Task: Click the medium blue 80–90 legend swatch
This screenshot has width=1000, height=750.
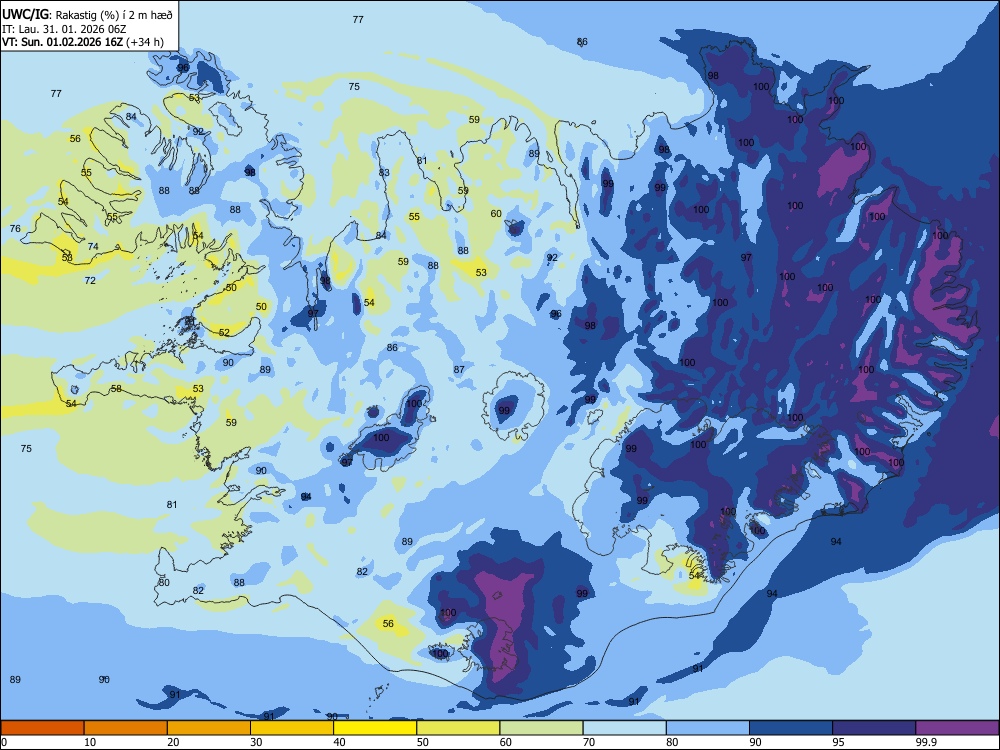Action: [708, 728]
